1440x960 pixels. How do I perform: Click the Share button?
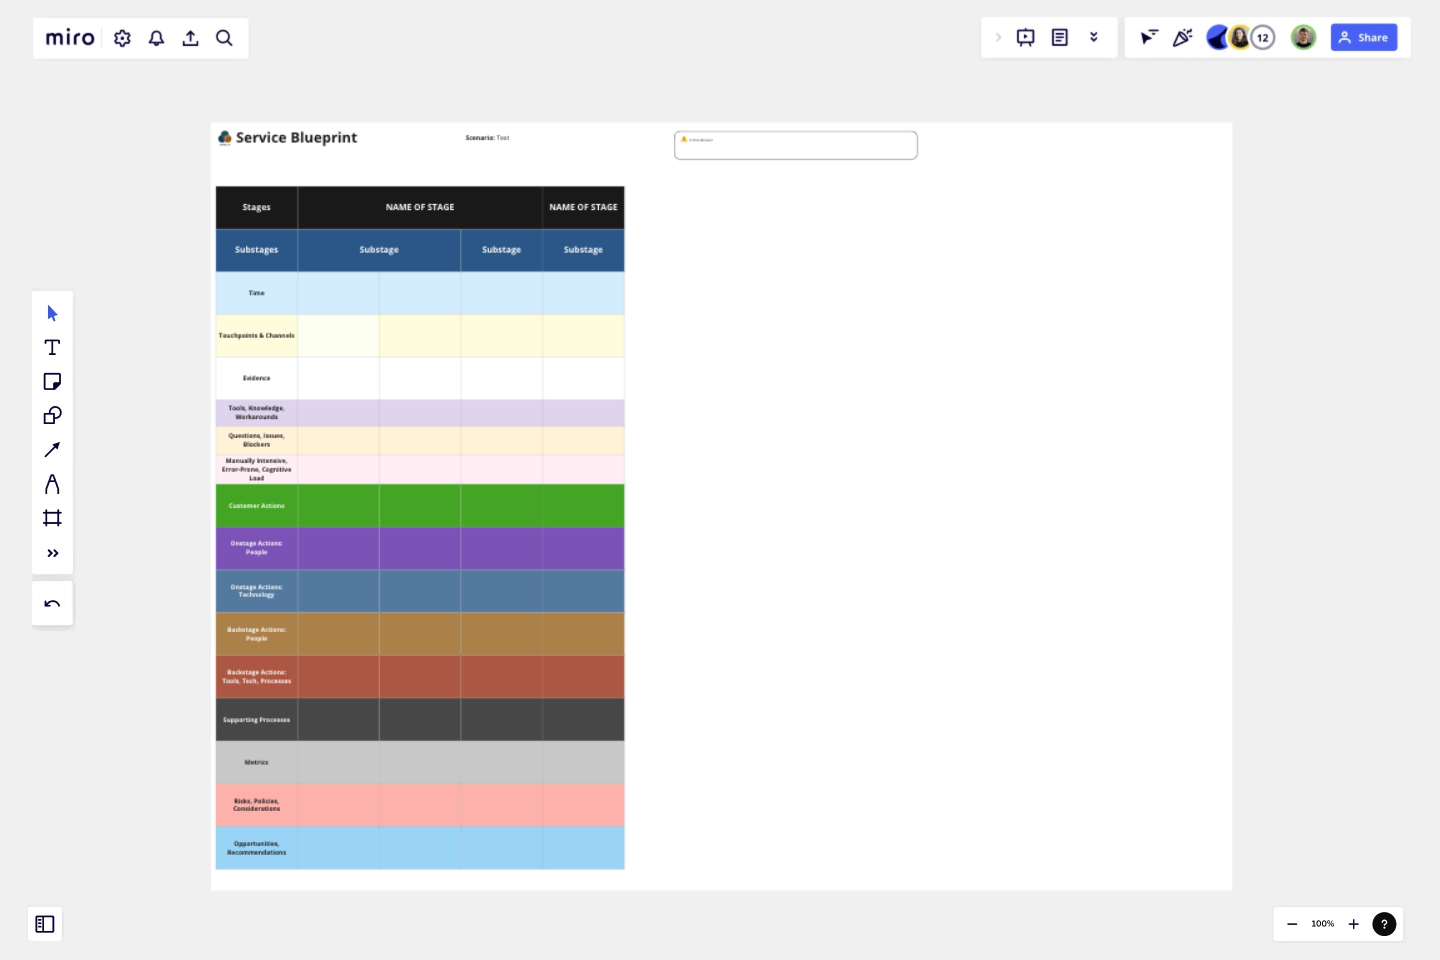pos(1364,37)
